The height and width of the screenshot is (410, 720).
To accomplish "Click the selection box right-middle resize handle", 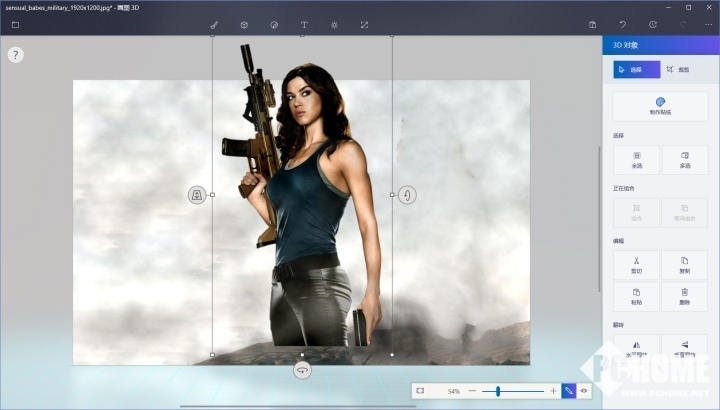I will 392,195.
